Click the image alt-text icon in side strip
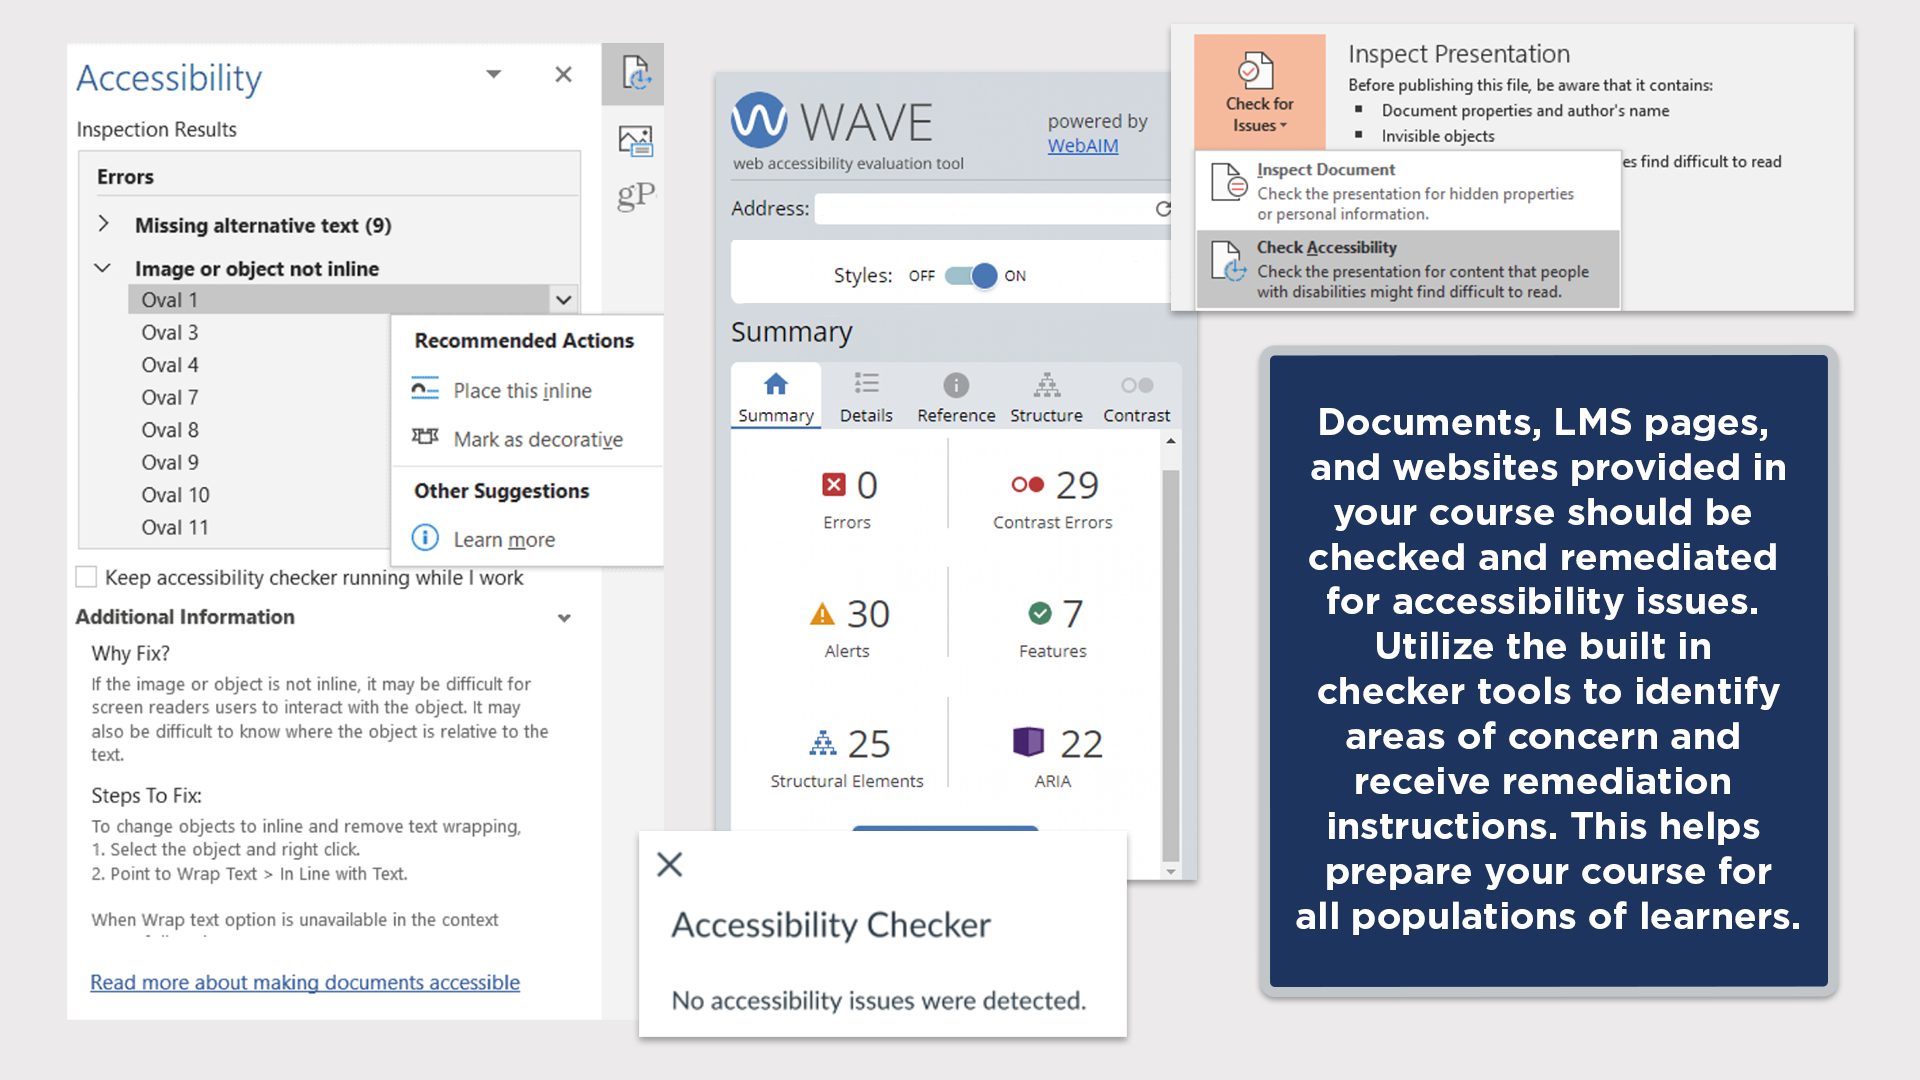This screenshot has width=1920, height=1080. click(636, 141)
